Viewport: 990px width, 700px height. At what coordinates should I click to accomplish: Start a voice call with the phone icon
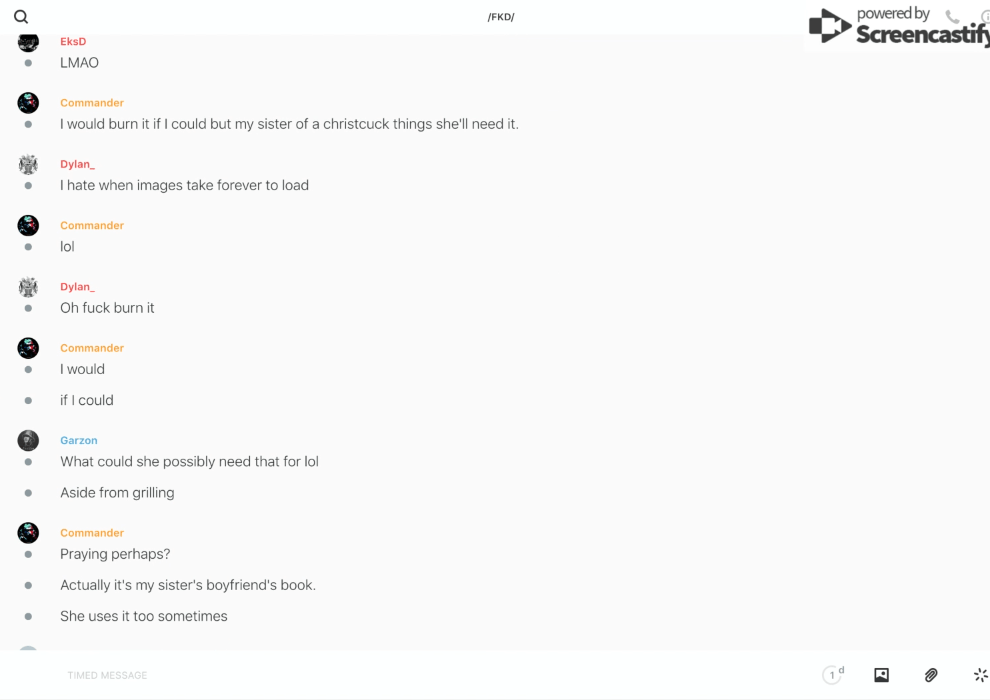click(952, 17)
